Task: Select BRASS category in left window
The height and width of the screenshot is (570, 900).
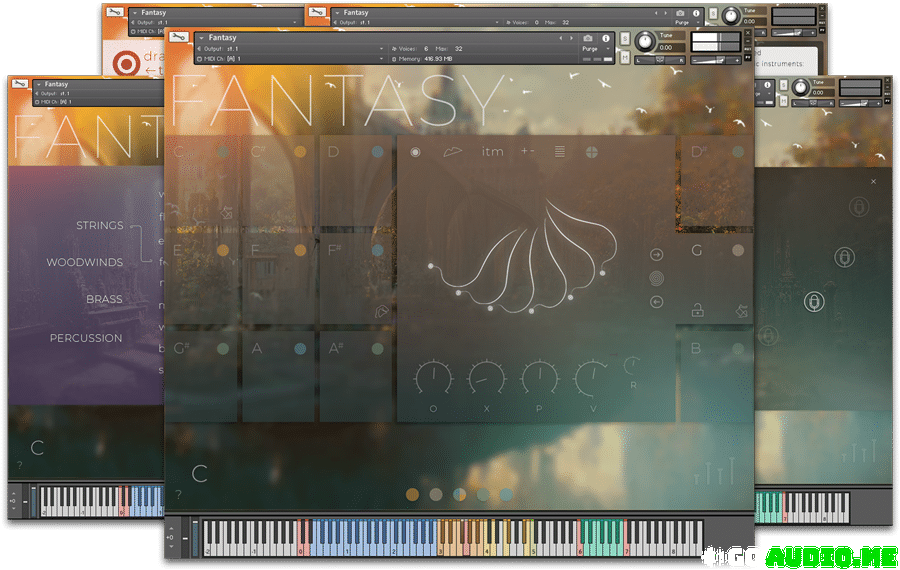Action: [104, 300]
